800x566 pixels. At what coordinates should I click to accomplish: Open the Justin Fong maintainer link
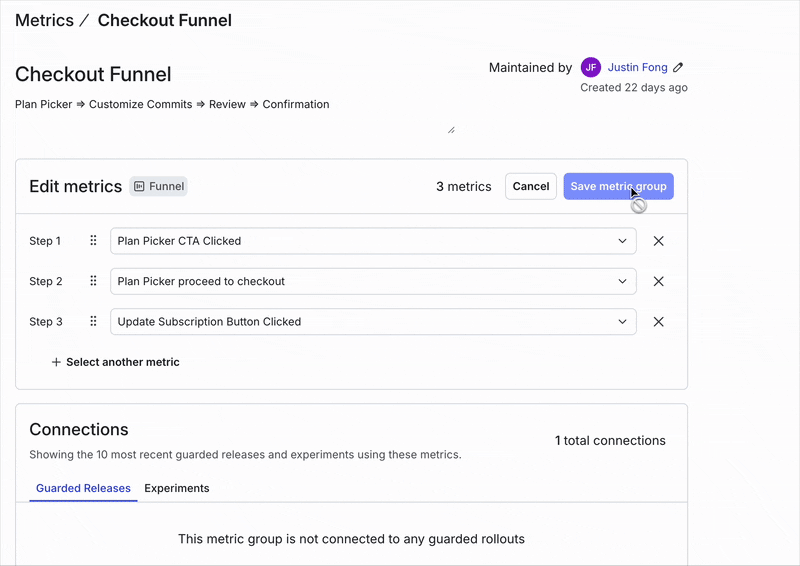pyautogui.click(x=637, y=68)
